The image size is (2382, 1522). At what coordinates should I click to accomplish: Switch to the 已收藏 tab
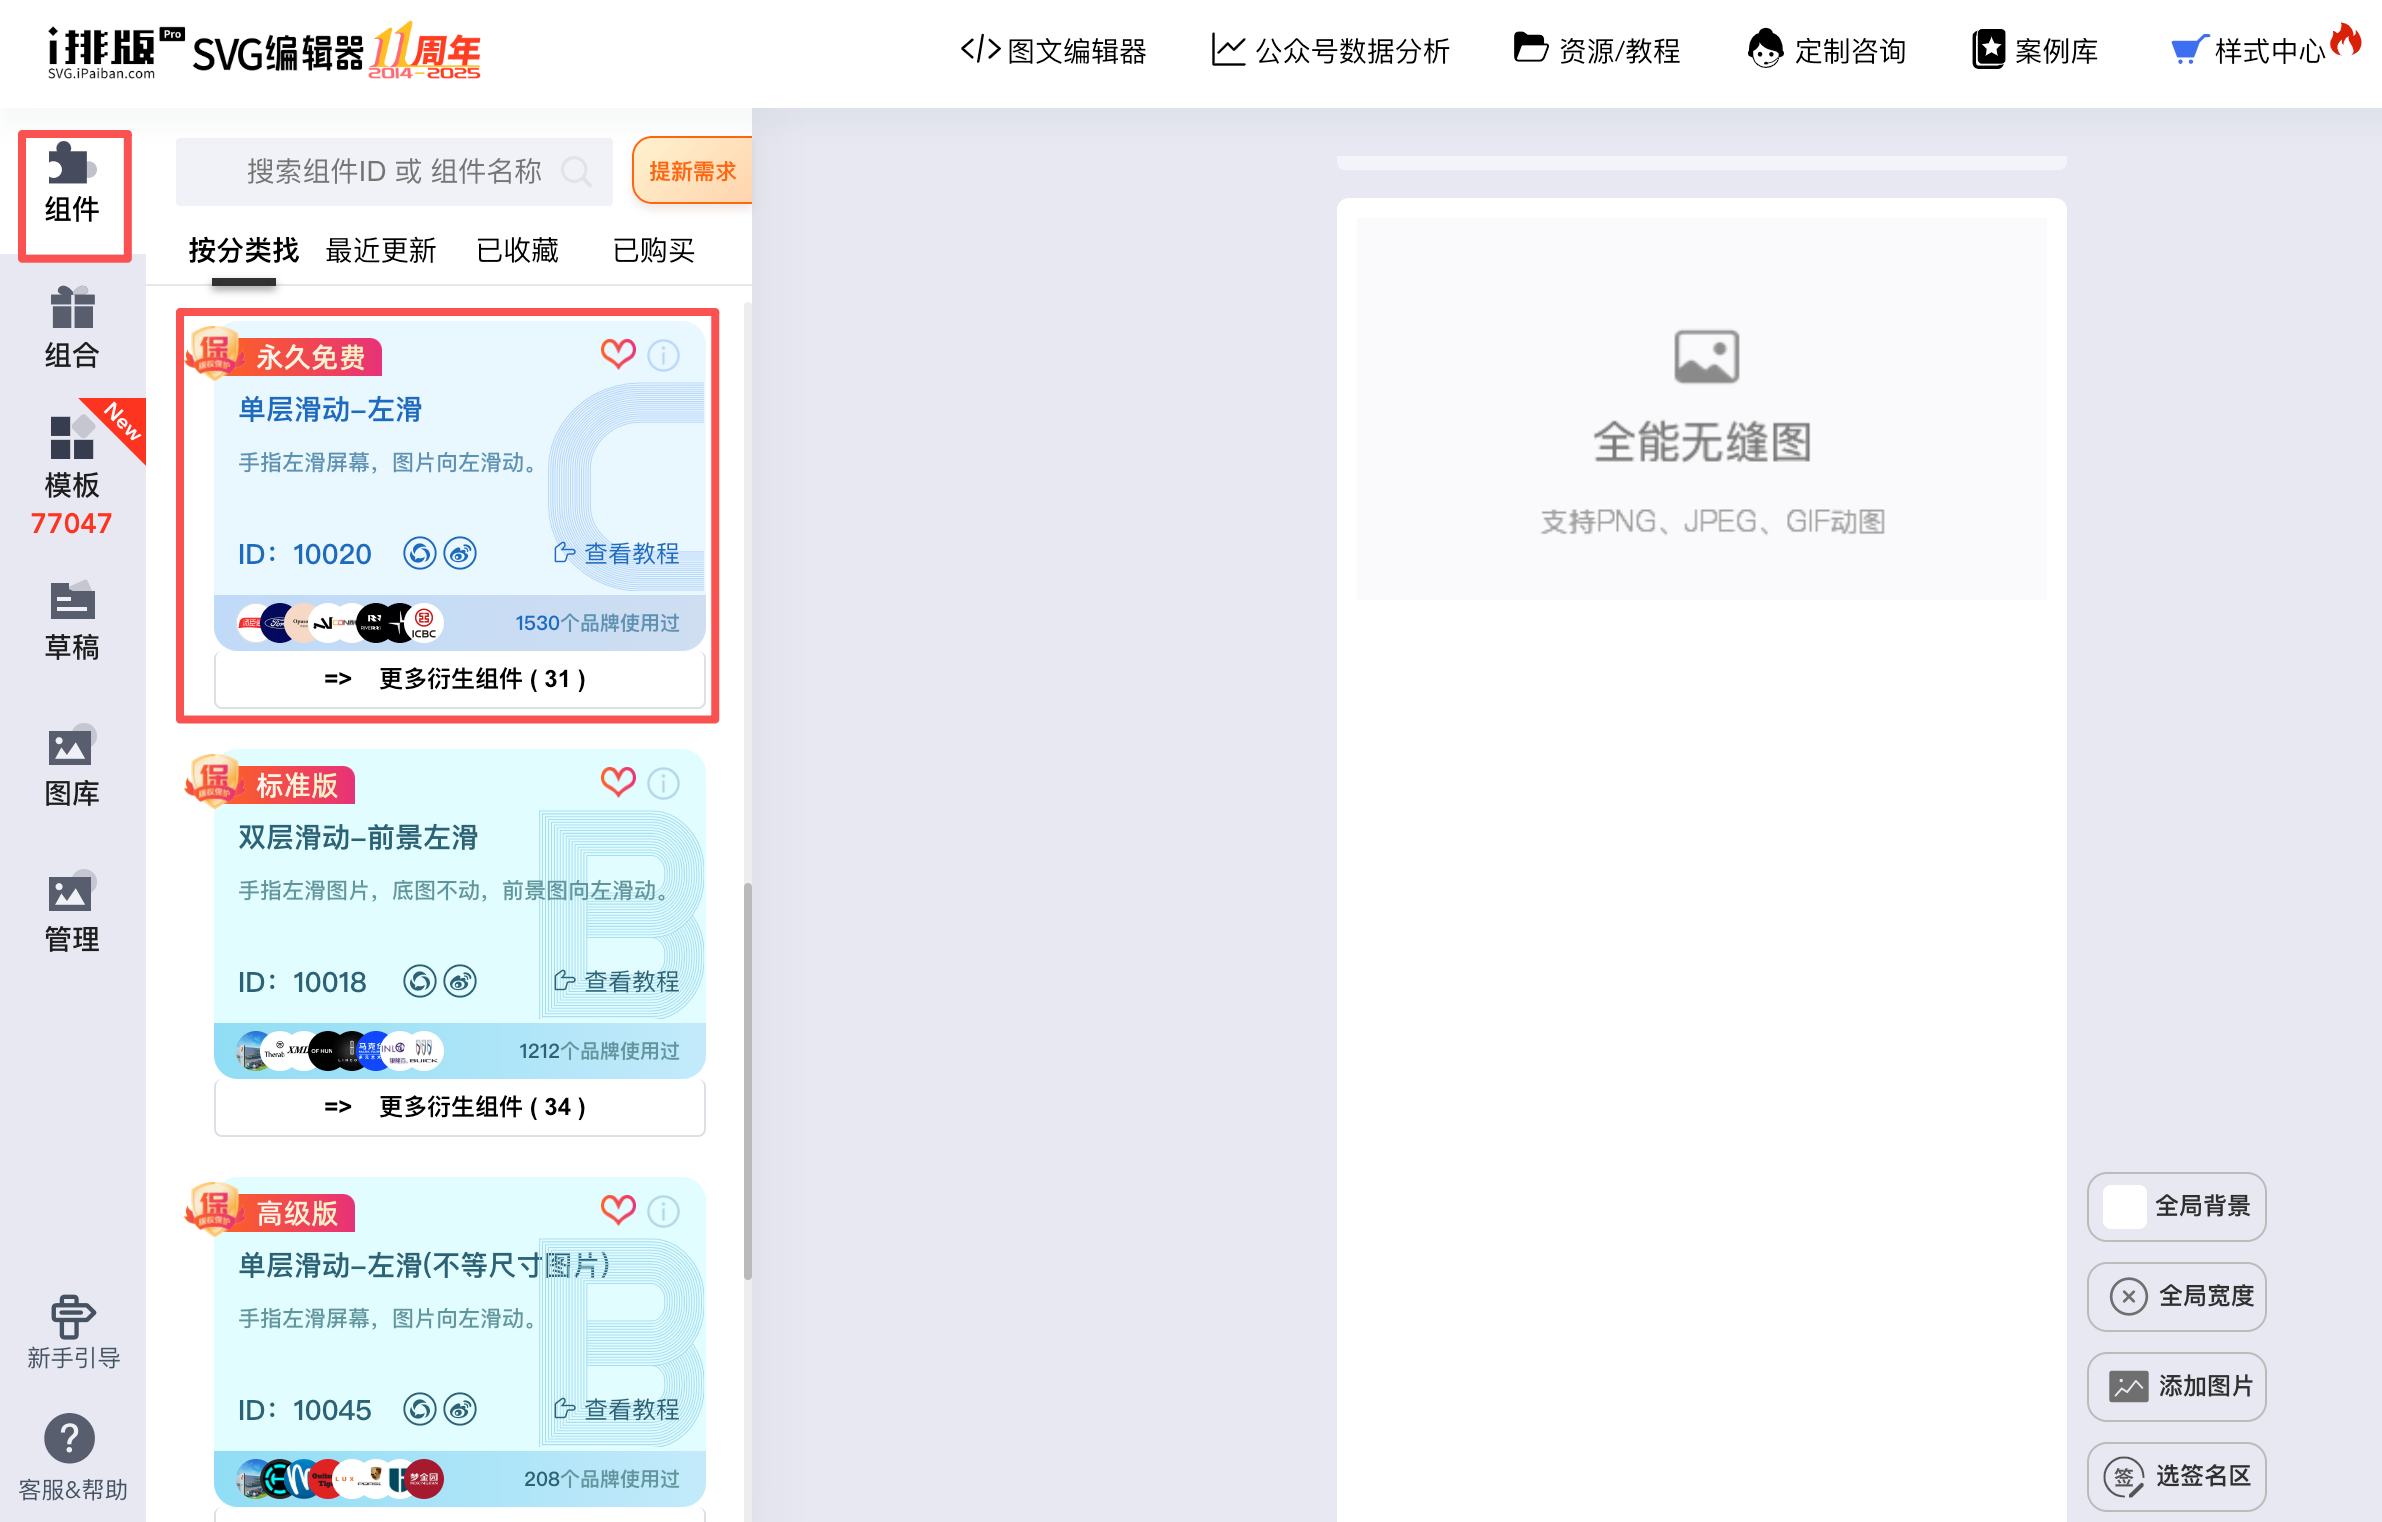517,250
